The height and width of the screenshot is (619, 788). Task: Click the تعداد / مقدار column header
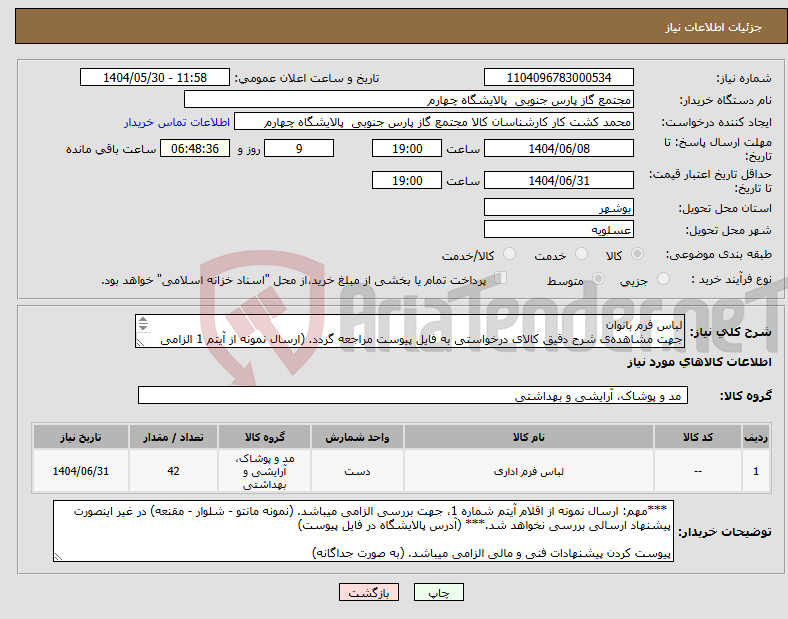click(173, 437)
